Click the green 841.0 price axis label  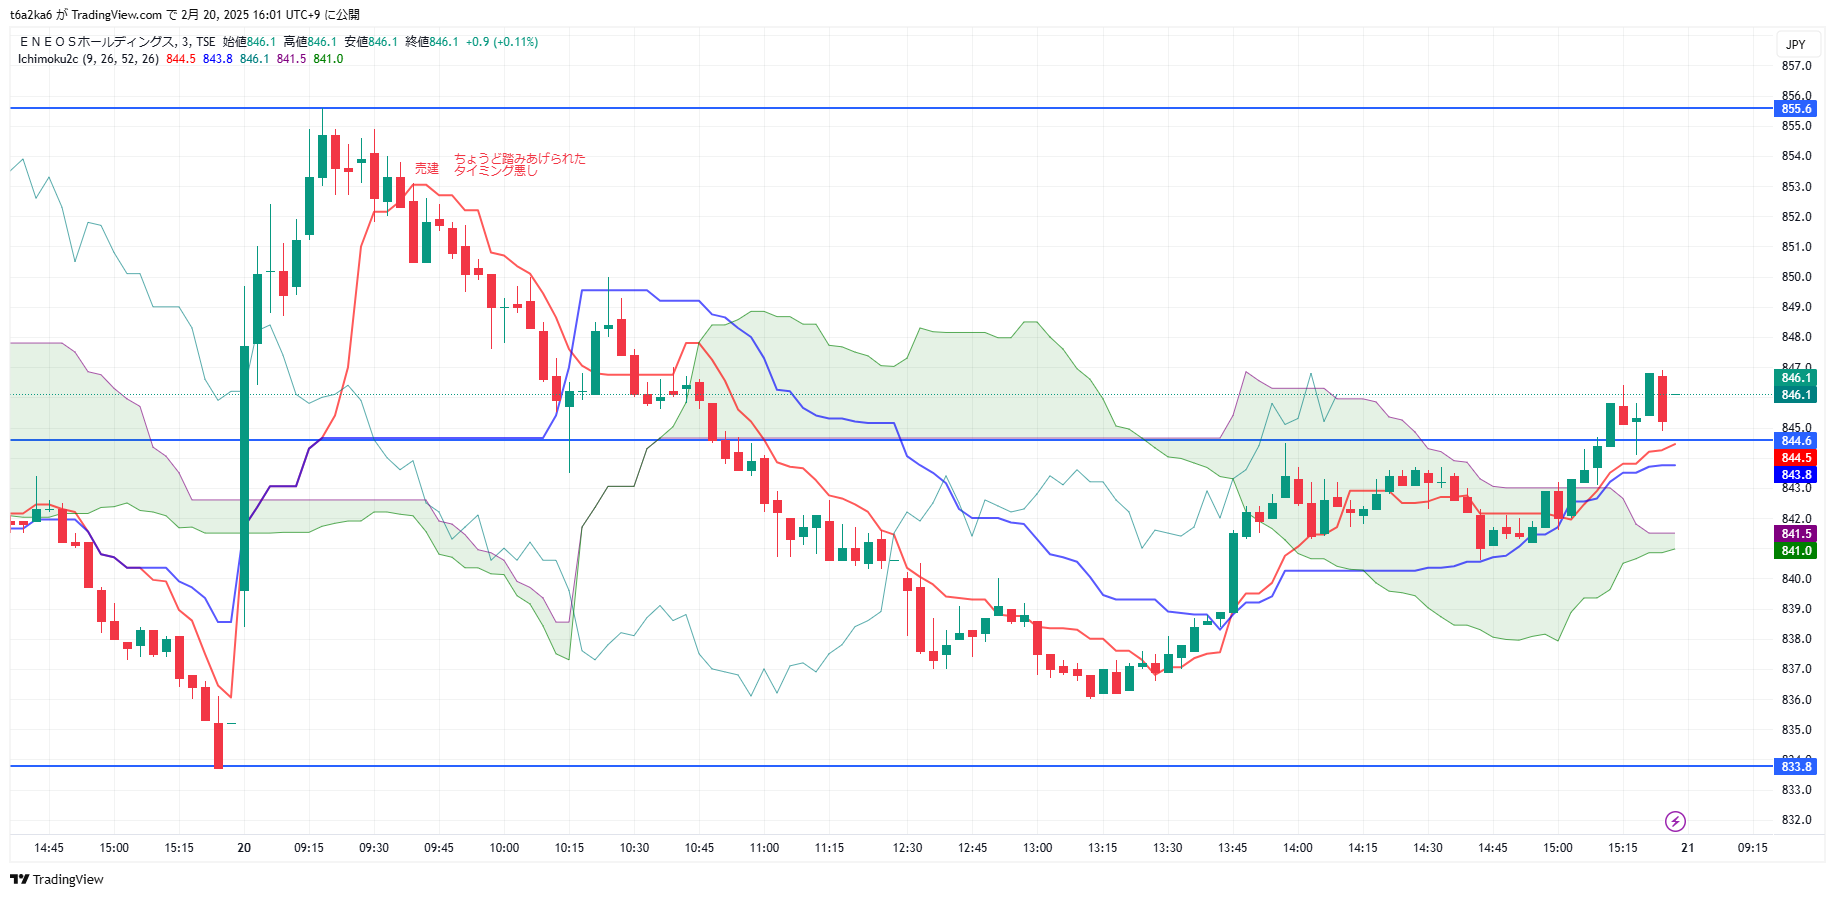[x=1796, y=551]
